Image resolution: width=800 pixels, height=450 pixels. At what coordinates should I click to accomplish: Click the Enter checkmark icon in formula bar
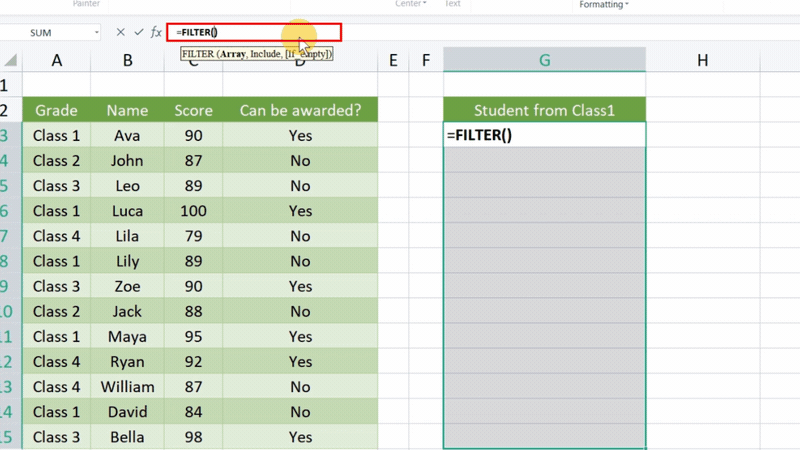tap(137, 33)
